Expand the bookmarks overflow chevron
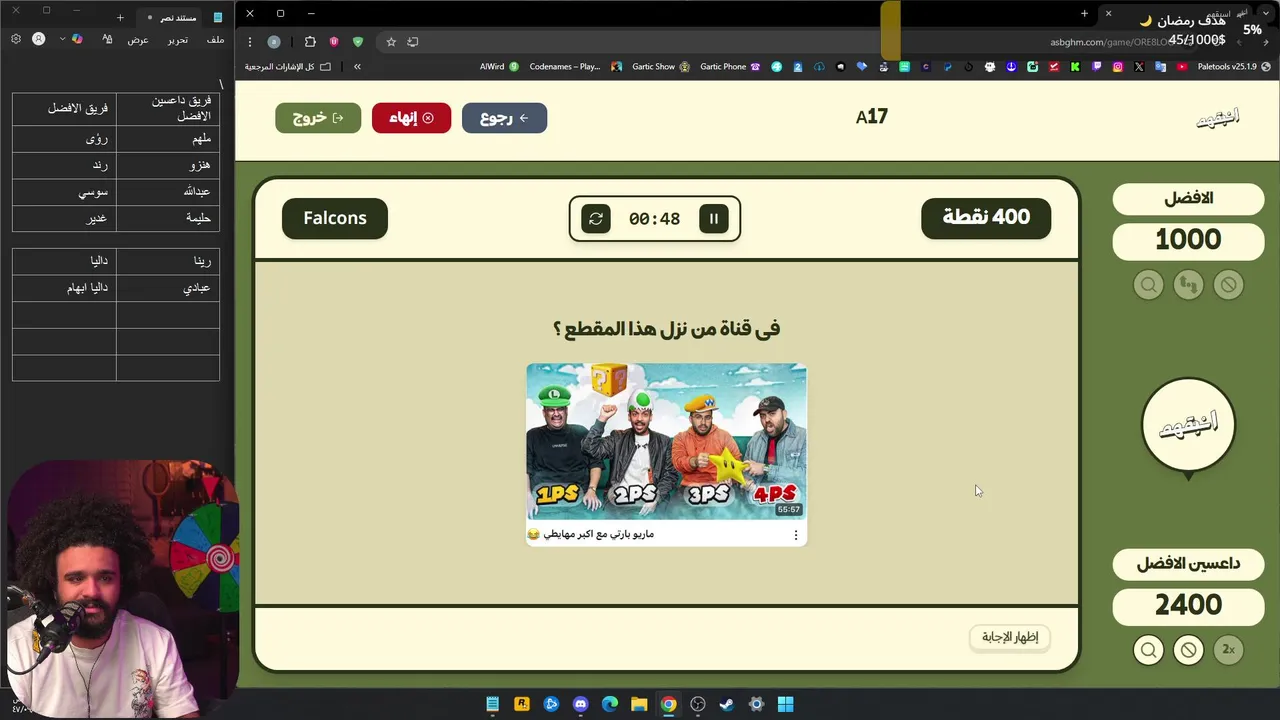The image size is (1280, 720). click(x=357, y=67)
